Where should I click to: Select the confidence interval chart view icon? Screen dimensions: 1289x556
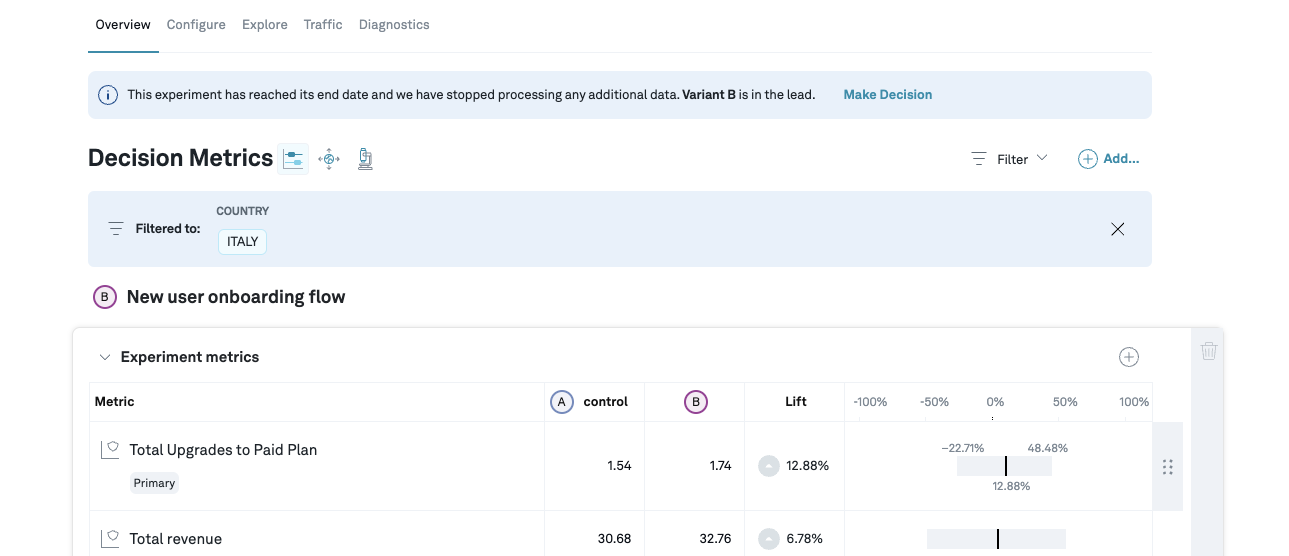click(293, 159)
